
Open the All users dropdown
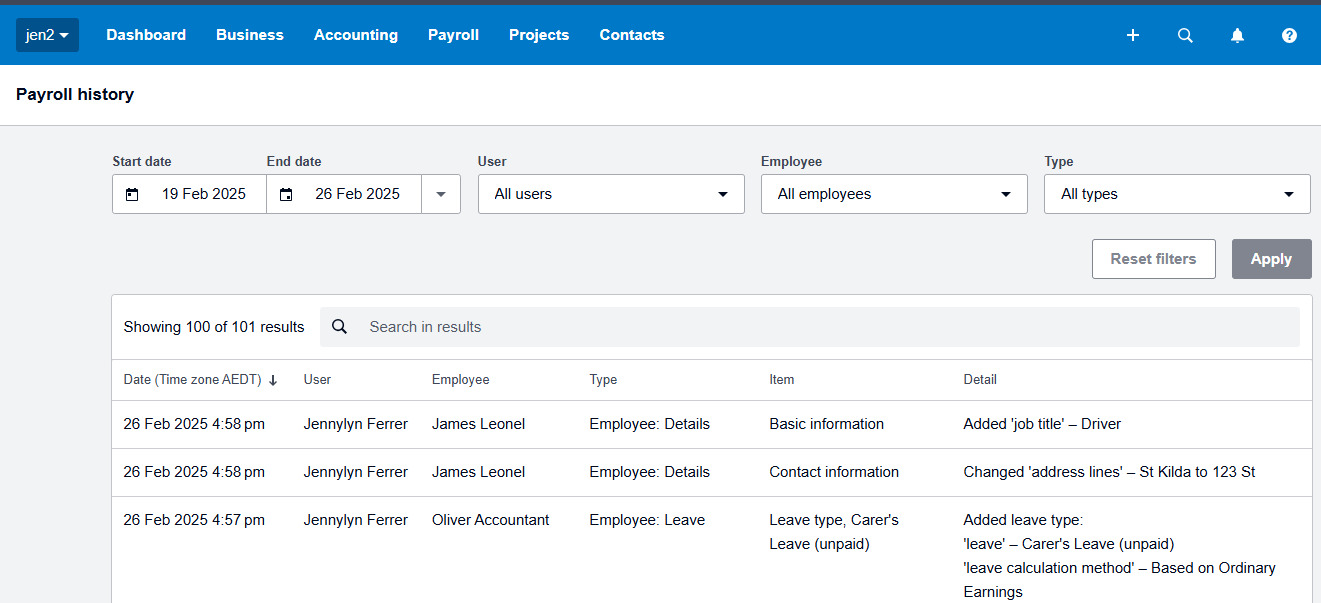tap(611, 194)
